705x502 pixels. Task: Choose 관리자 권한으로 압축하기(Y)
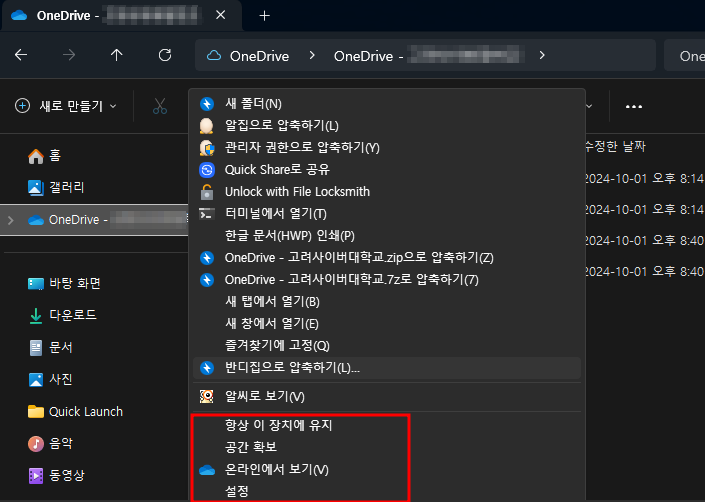pos(387,147)
